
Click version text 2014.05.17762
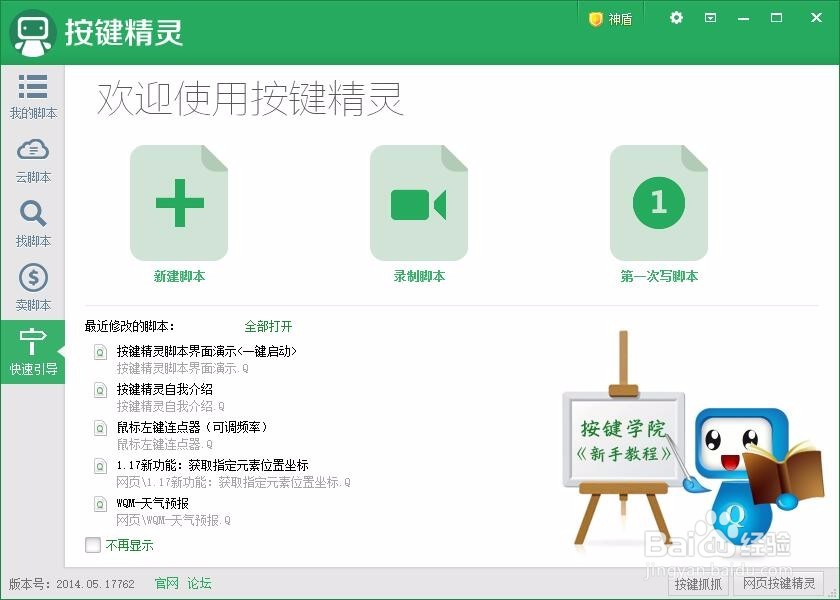click(x=95, y=584)
